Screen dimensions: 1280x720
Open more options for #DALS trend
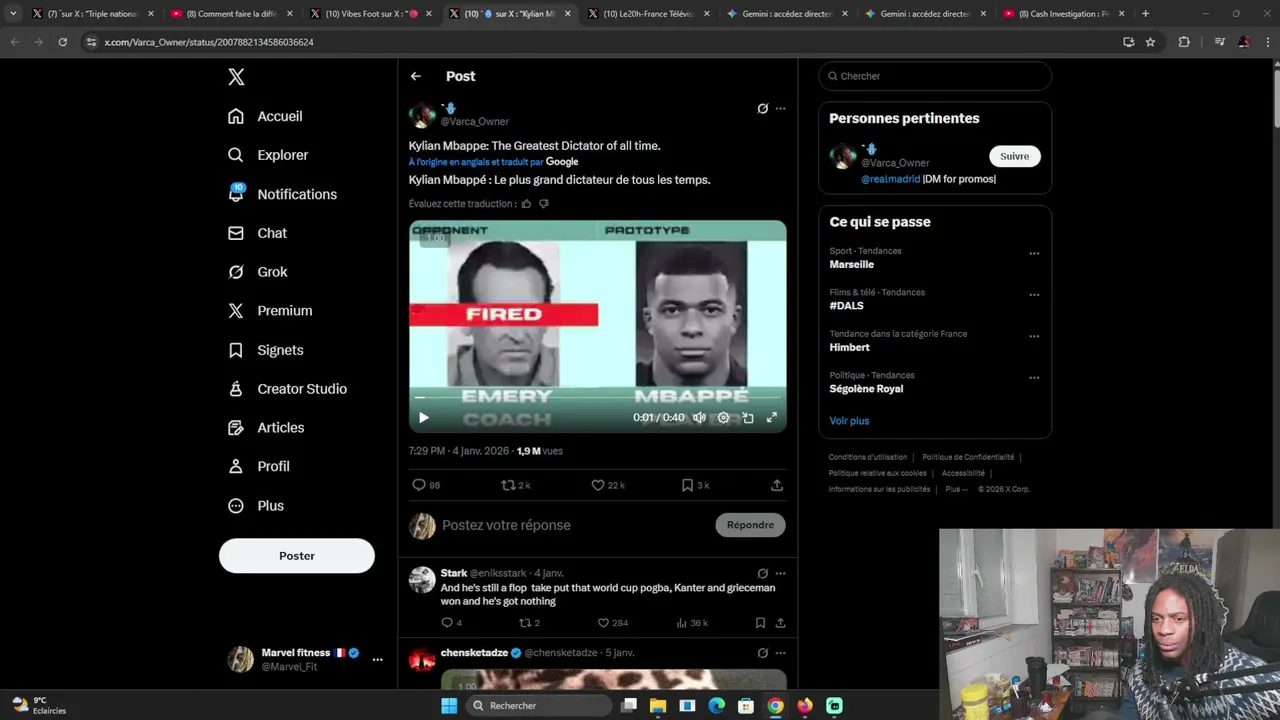click(1034, 295)
